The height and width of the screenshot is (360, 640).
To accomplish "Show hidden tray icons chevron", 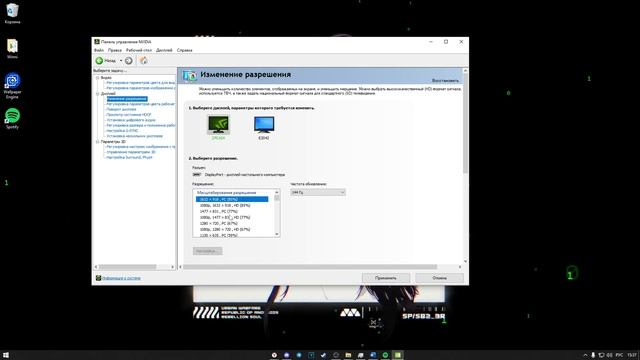I will [585, 355].
